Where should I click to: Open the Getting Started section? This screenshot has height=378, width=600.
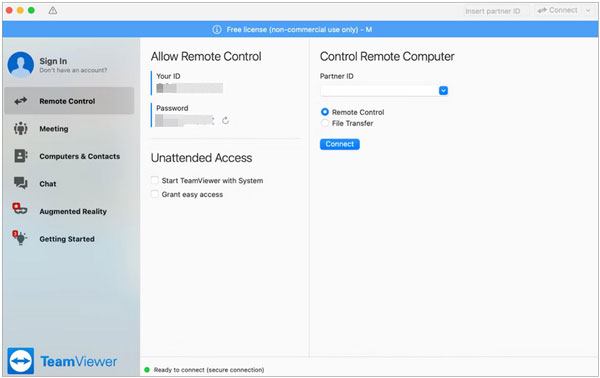tap(69, 239)
